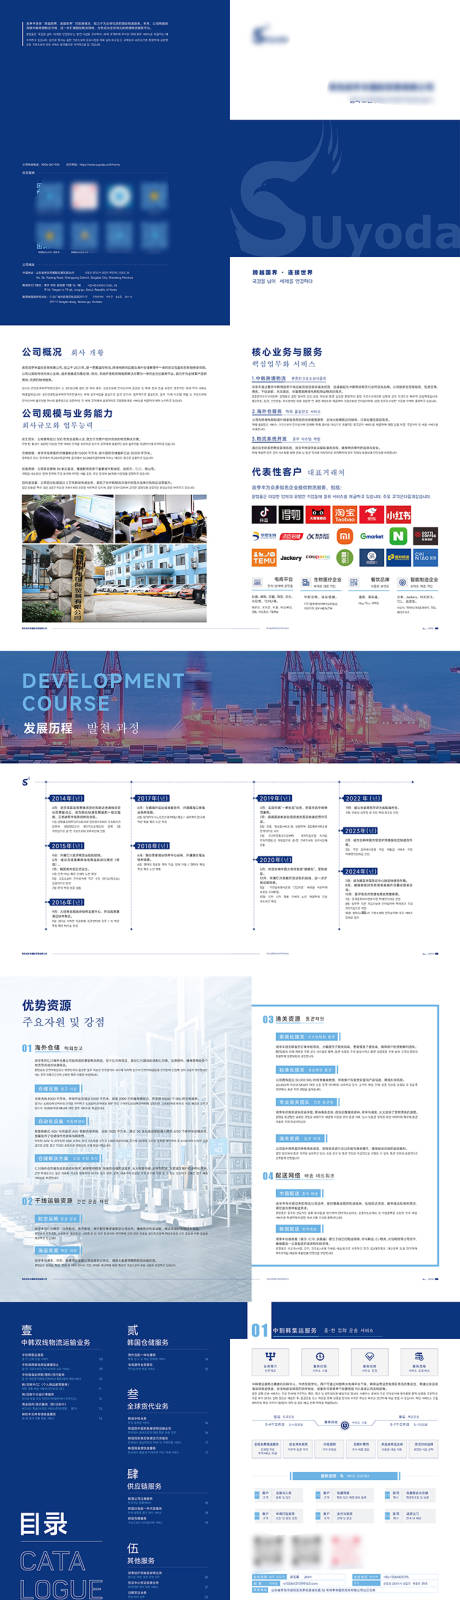Click the Taobao (淘宝) orange logo
Image resolution: width=460 pixels, height=1600 pixels.
click(345, 514)
